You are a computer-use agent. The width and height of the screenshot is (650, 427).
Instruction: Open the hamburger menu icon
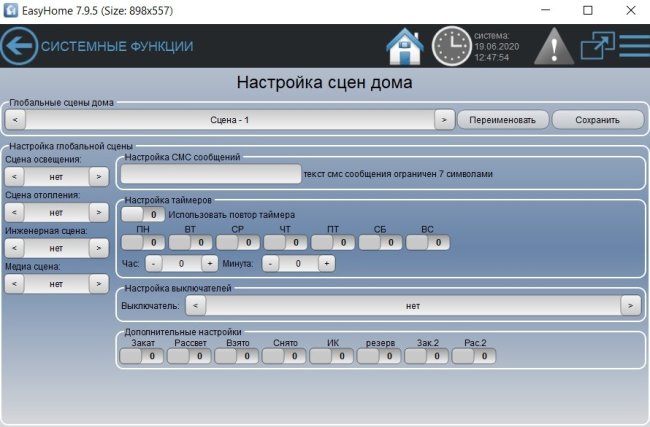(x=634, y=46)
